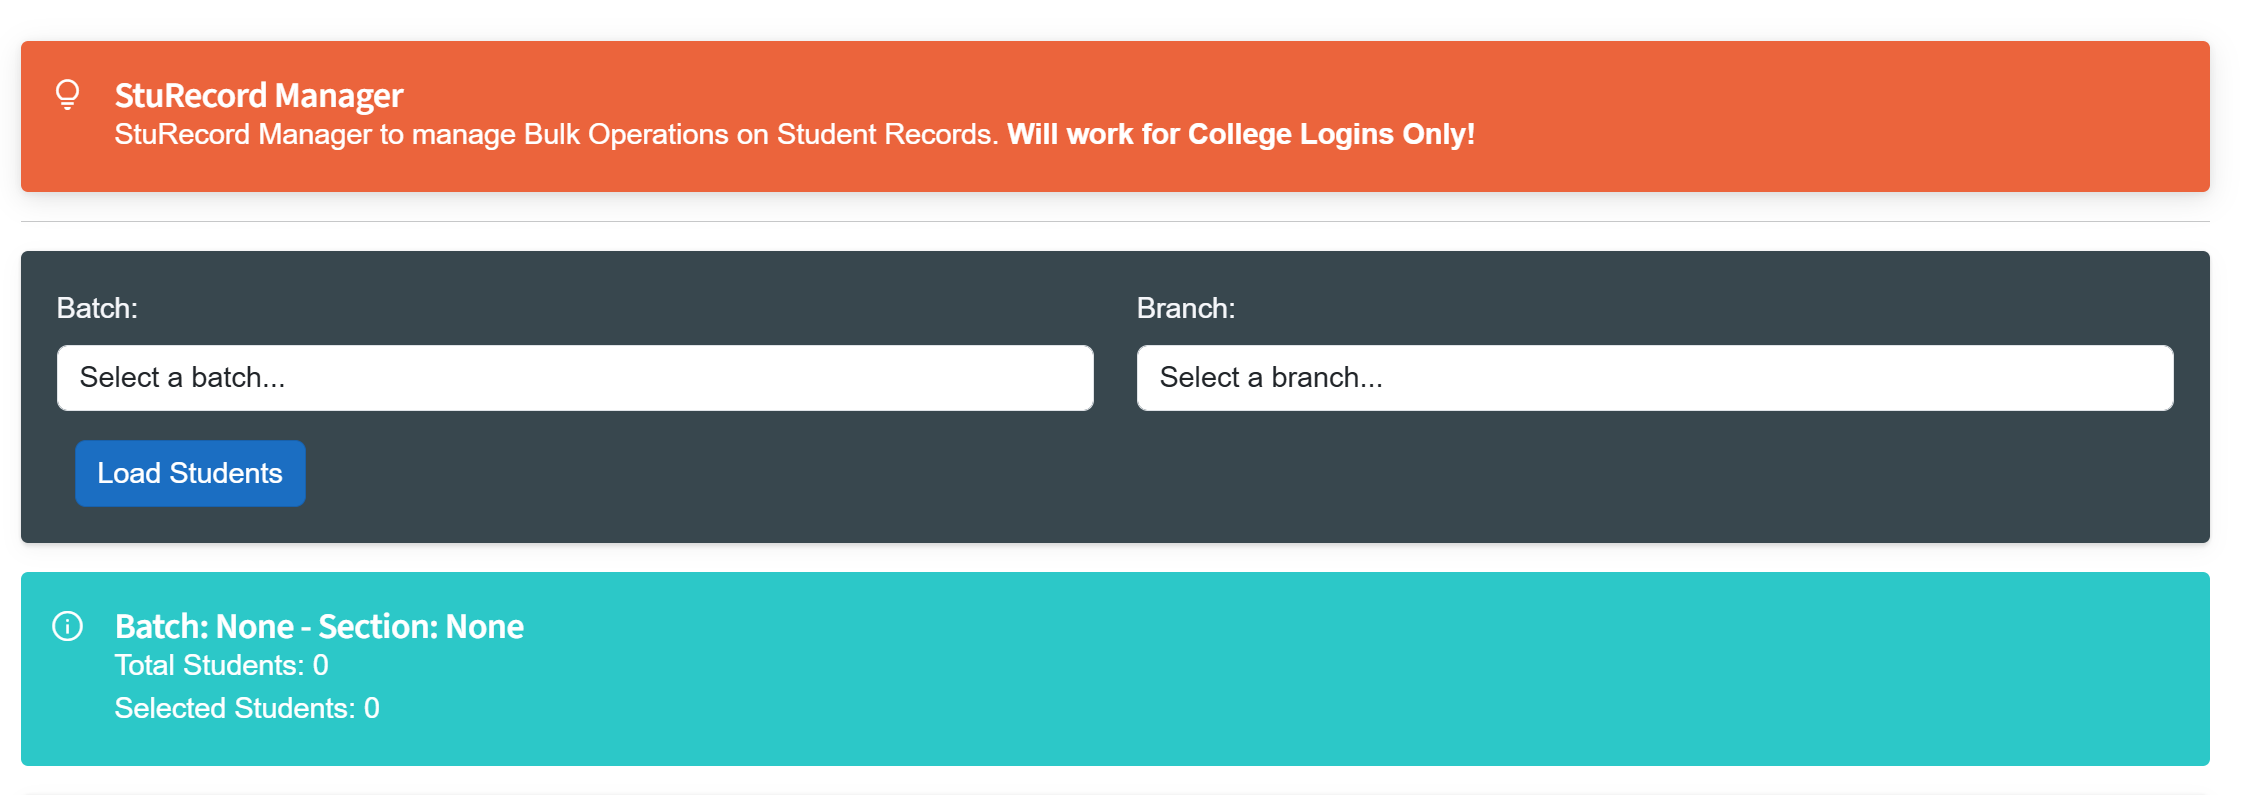Click the "Section: None" heading text

point(421,626)
